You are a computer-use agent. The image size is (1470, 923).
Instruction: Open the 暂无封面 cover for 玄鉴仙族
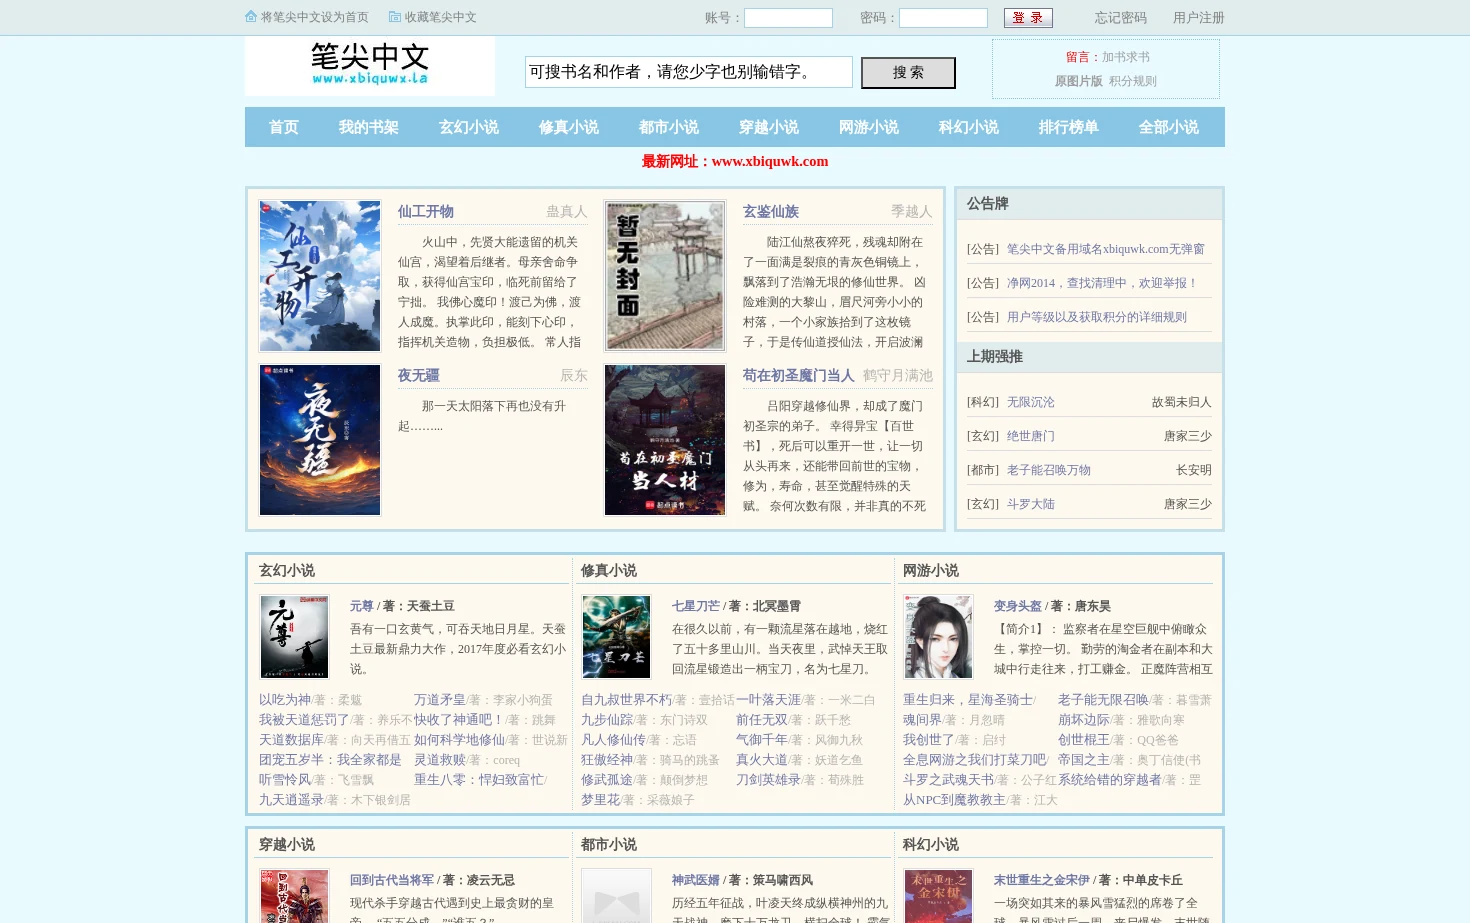665,276
